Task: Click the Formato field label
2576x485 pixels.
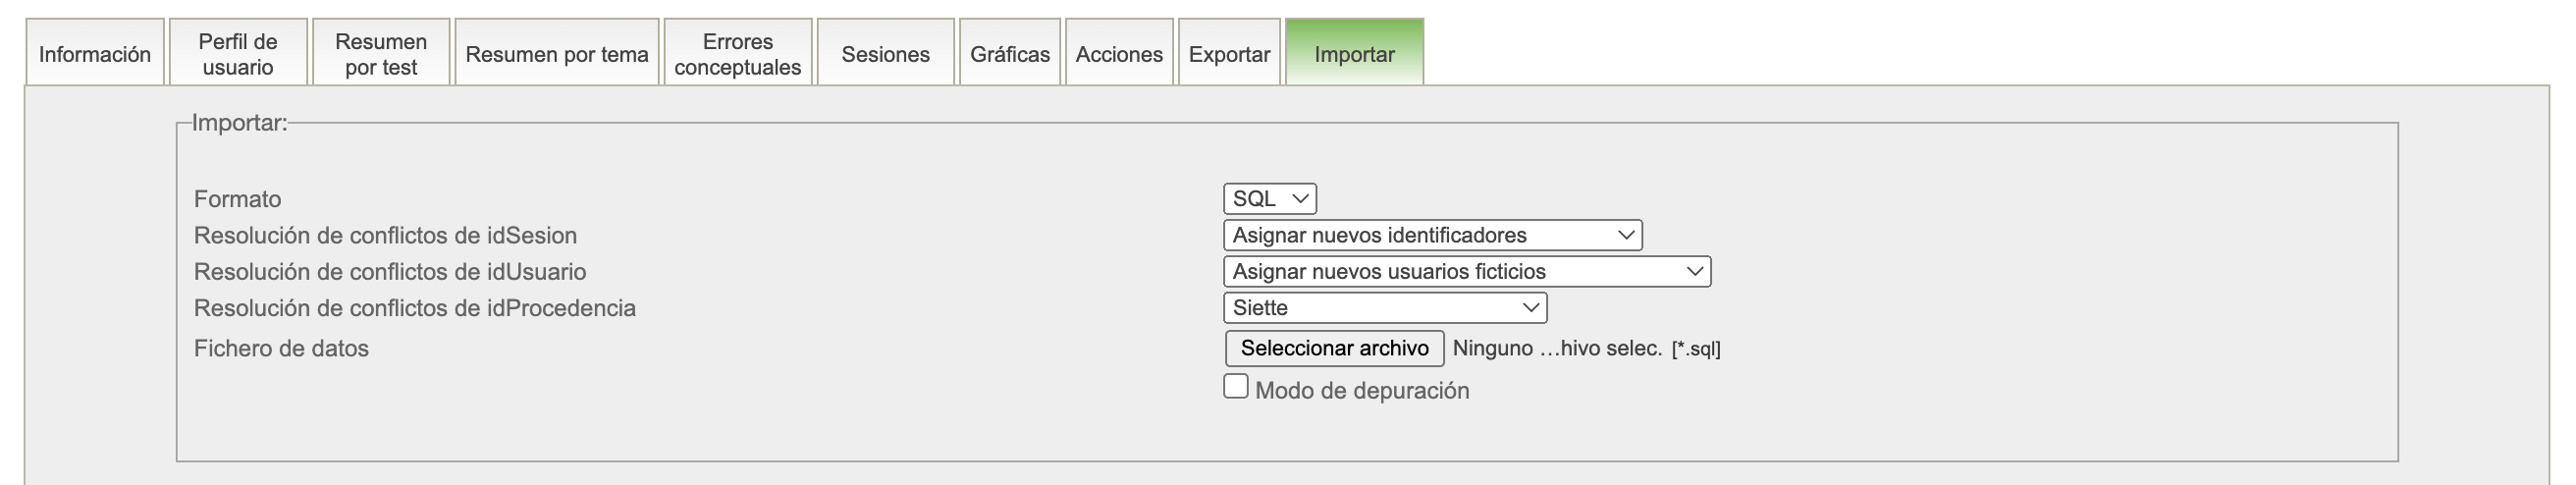Action: click(237, 199)
